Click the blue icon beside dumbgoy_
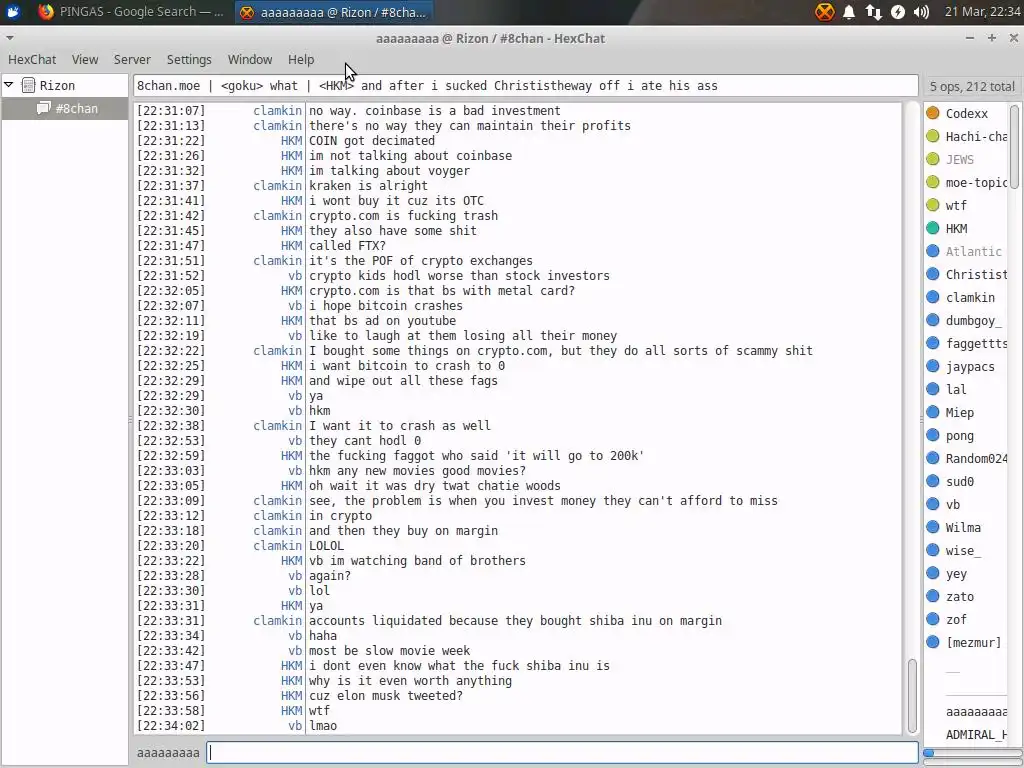Screen dimensions: 1024x768 [933, 320]
